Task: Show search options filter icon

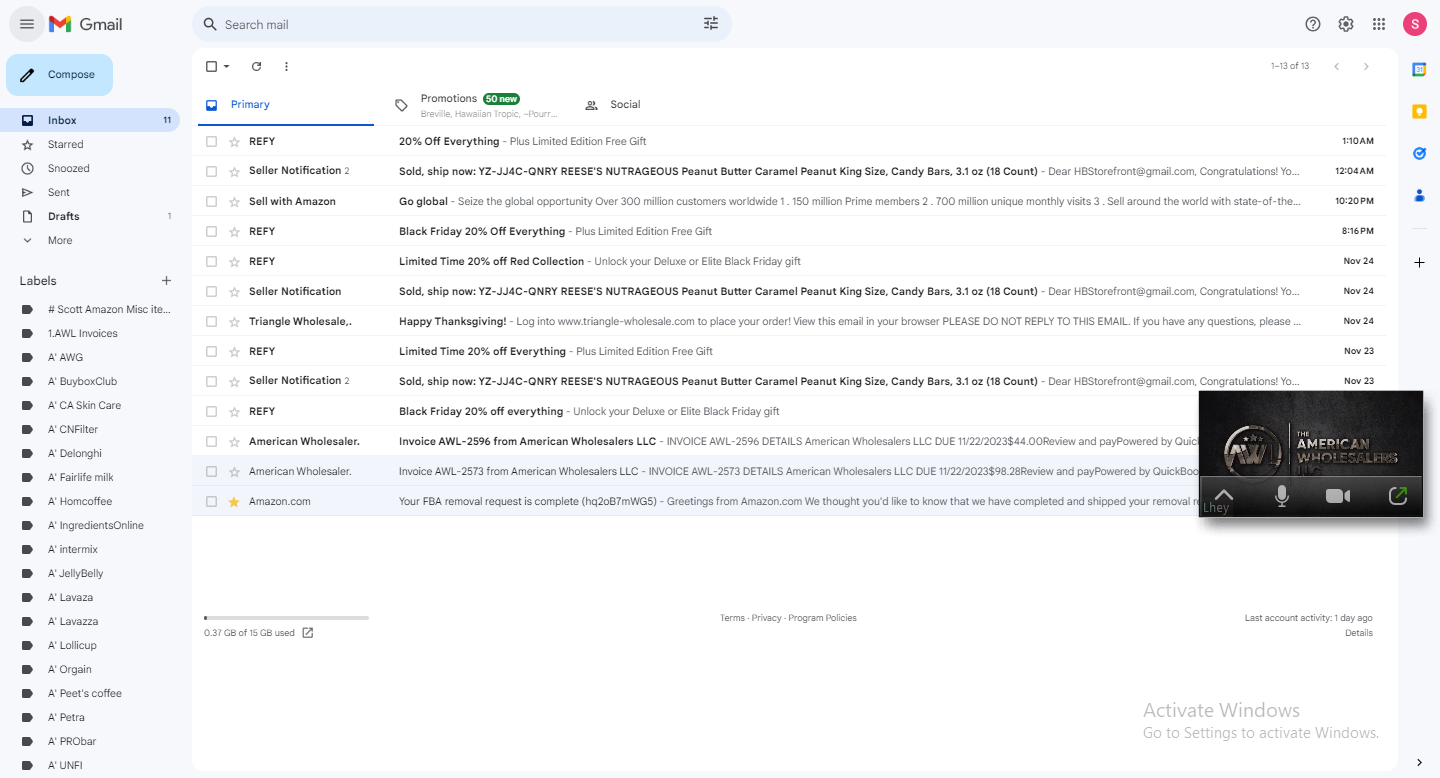Action: [711, 24]
